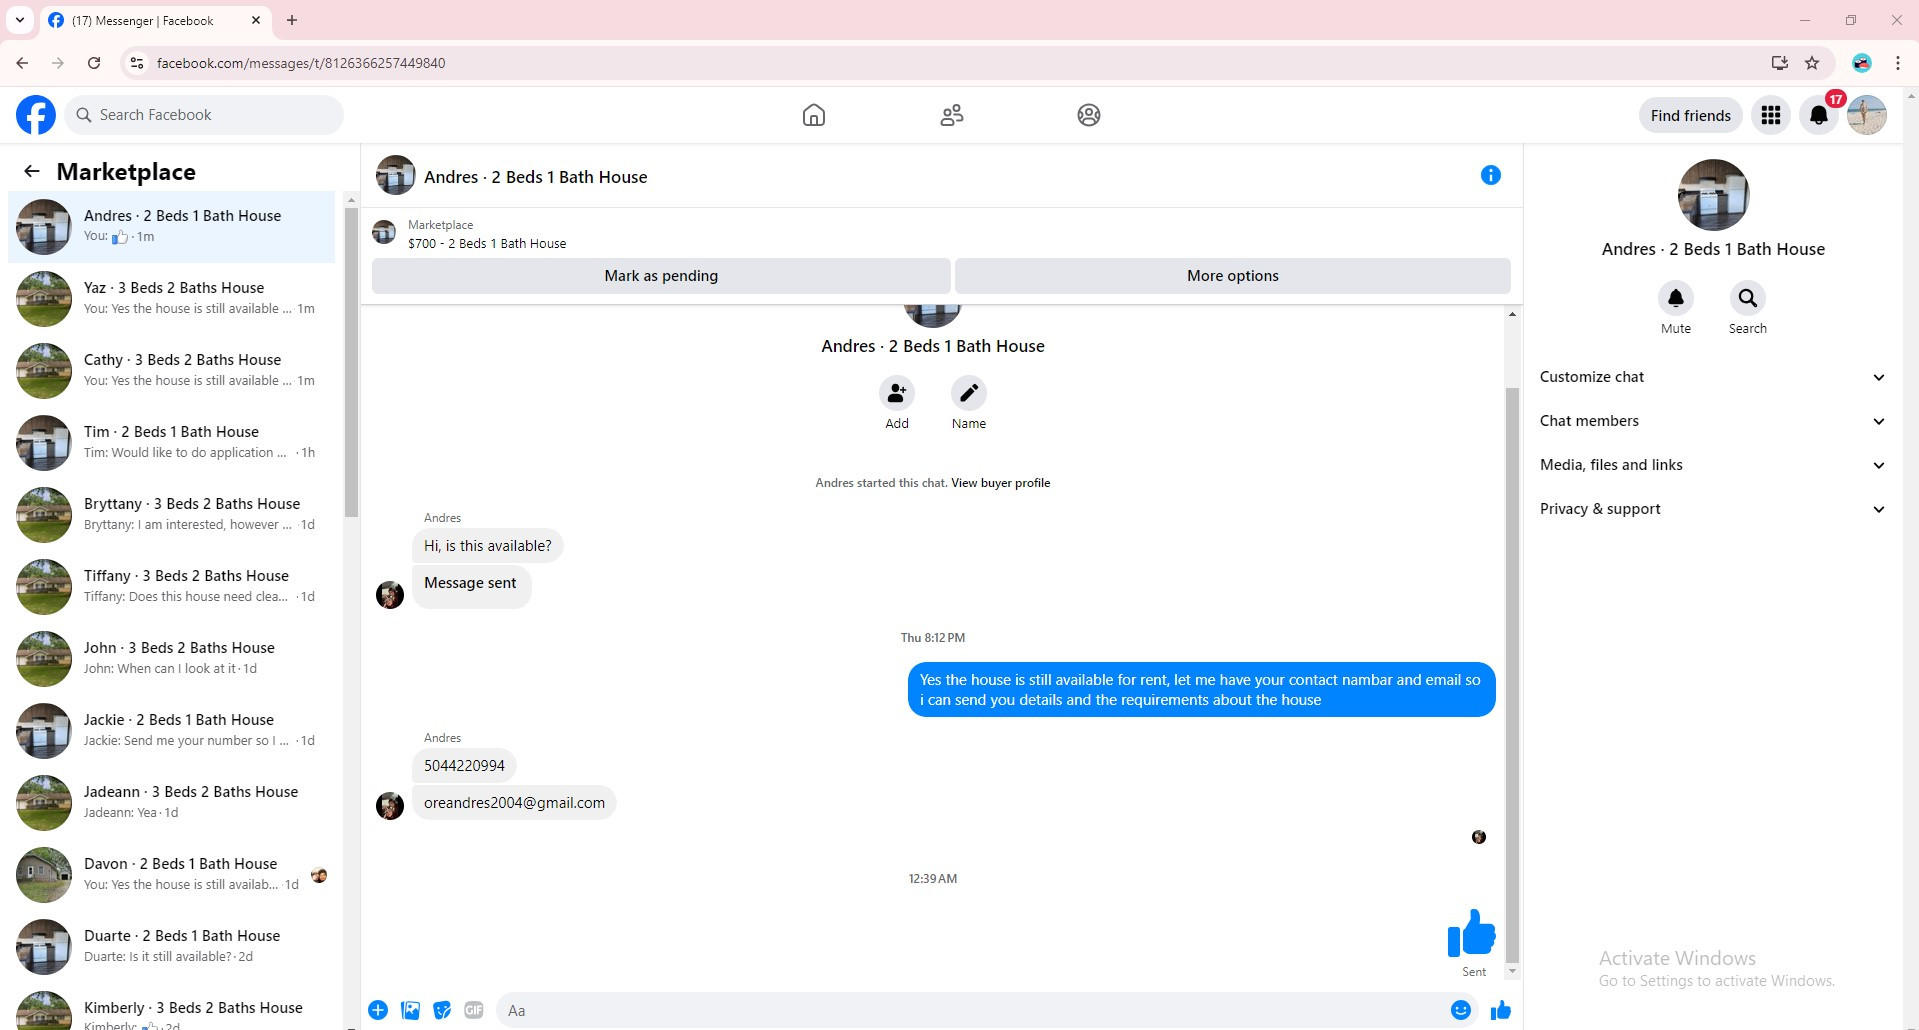This screenshot has width=1919, height=1030.
Task: Click the 5044220994 phone number message
Action: pos(464,766)
